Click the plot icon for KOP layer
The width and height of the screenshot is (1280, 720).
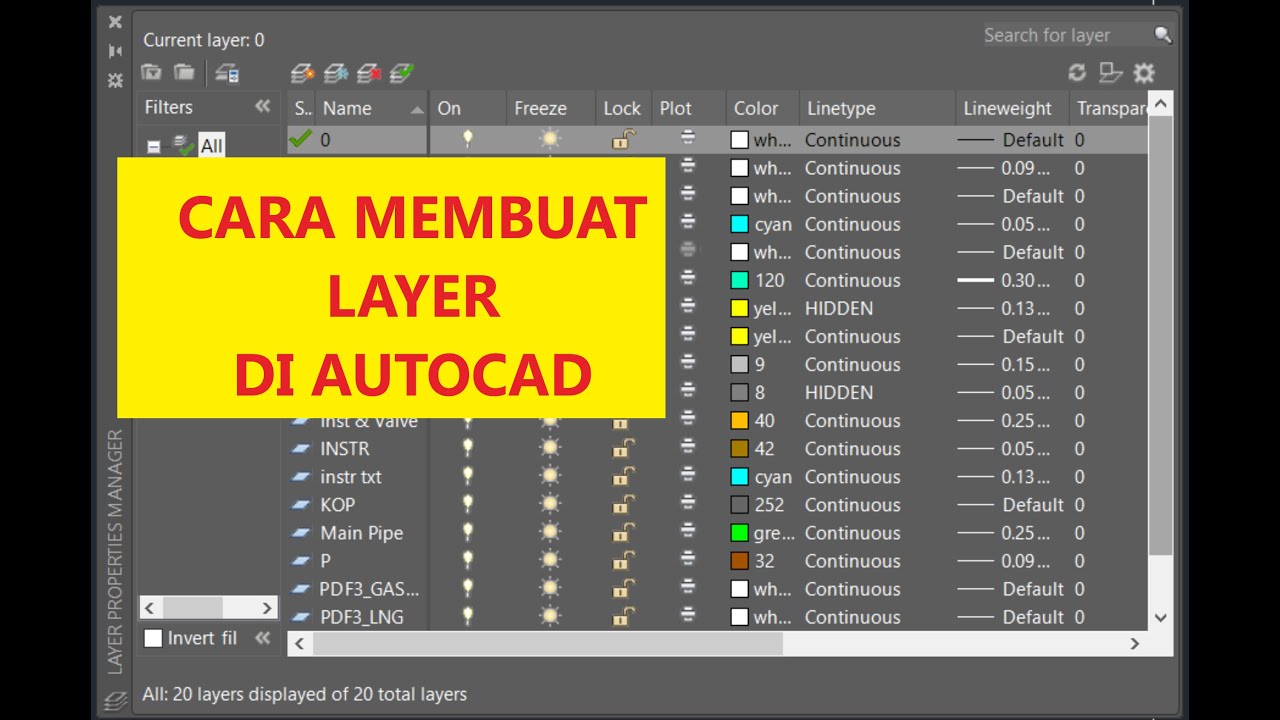688,504
